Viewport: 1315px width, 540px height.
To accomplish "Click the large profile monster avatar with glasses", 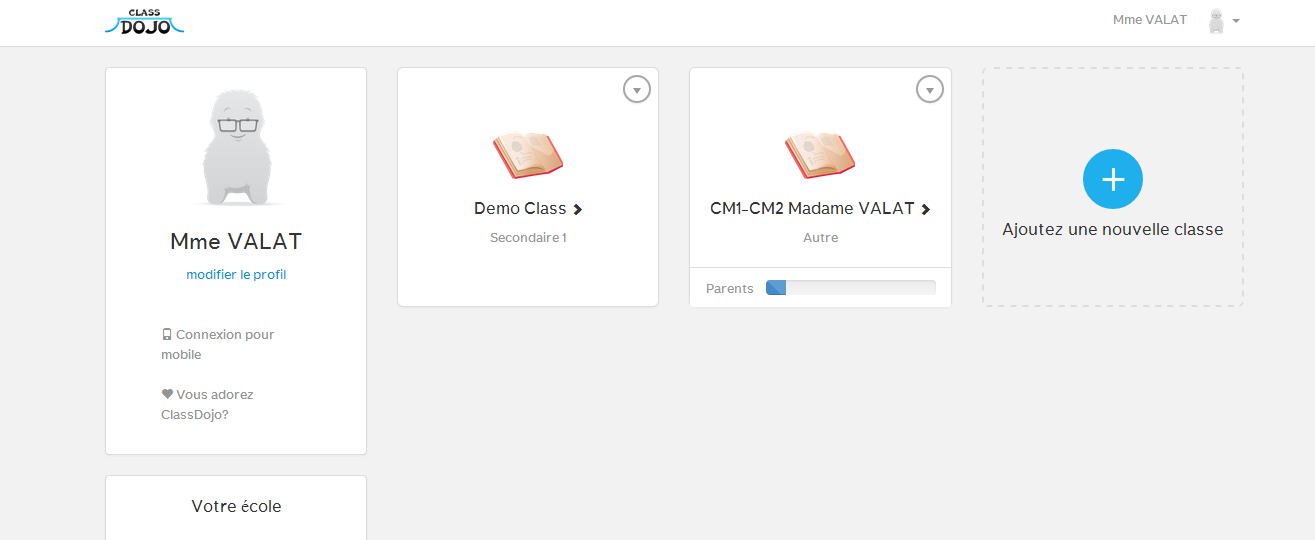I will point(237,148).
